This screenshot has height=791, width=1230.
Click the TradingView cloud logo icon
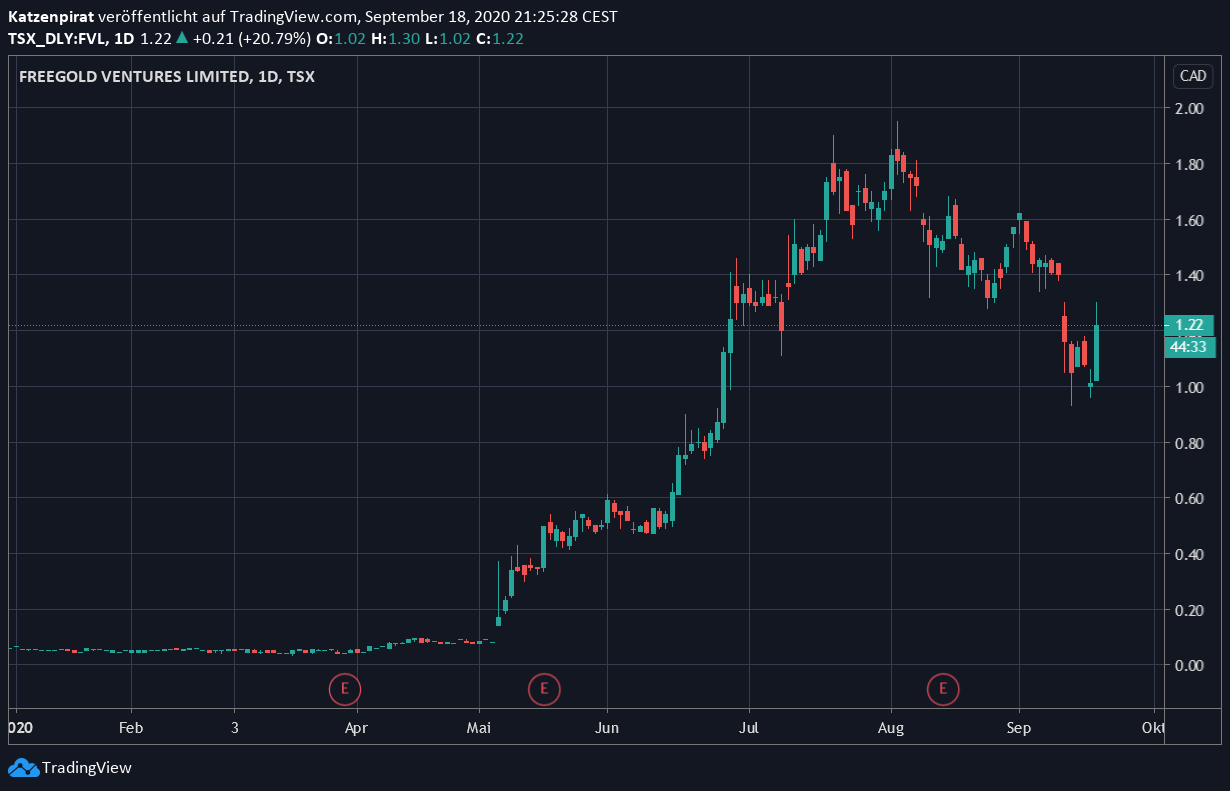coord(23,768)
